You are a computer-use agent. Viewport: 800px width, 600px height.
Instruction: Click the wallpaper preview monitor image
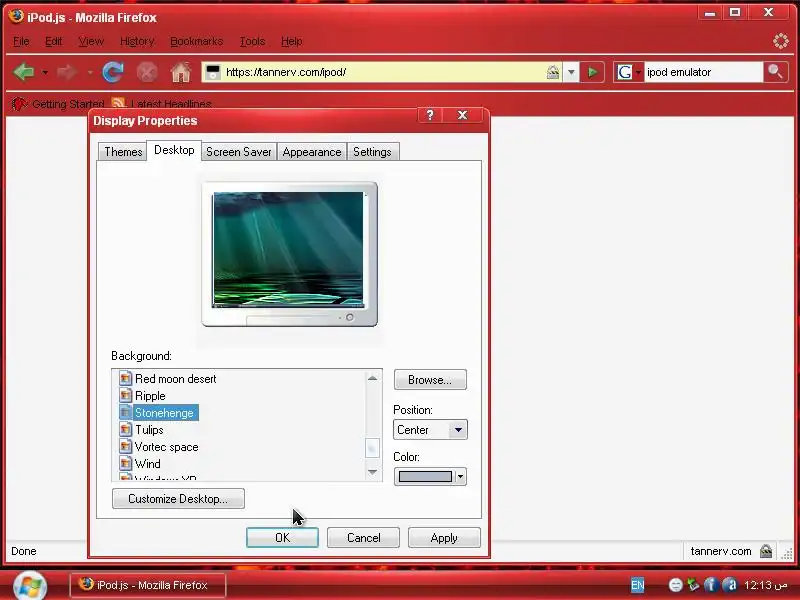coord(289,255)
